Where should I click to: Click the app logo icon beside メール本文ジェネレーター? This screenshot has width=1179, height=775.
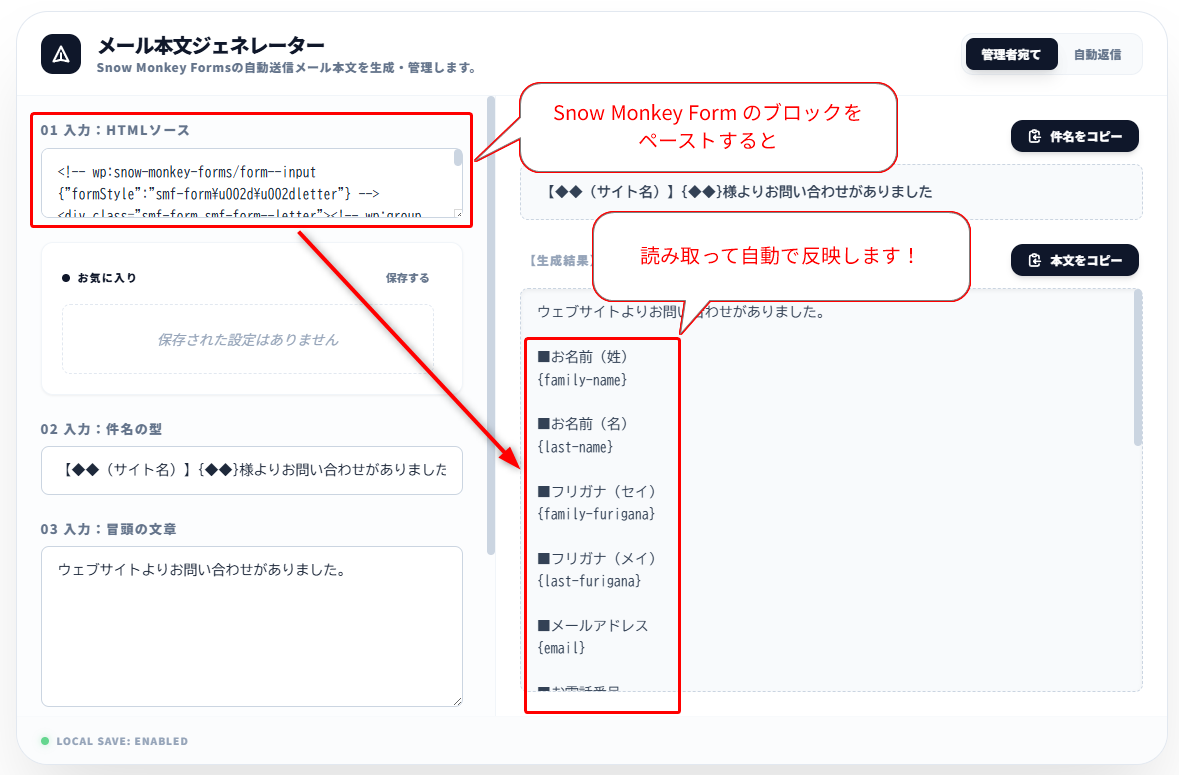(x=61, y=54)
